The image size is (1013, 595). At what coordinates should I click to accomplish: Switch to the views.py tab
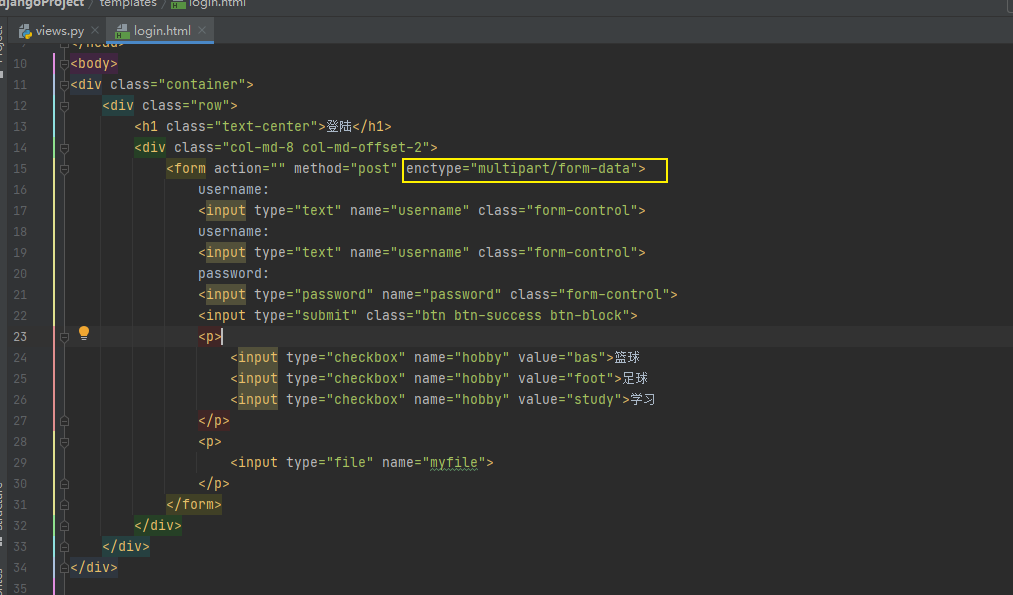59,30
